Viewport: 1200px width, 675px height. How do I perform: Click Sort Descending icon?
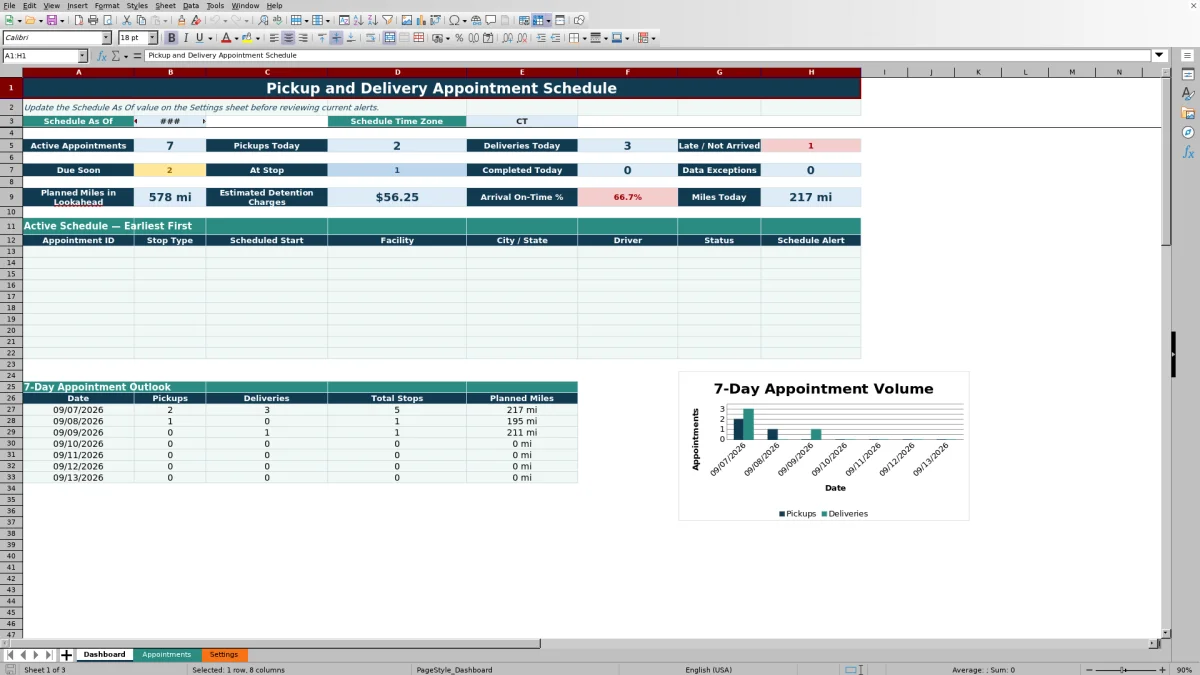point(372,20)
